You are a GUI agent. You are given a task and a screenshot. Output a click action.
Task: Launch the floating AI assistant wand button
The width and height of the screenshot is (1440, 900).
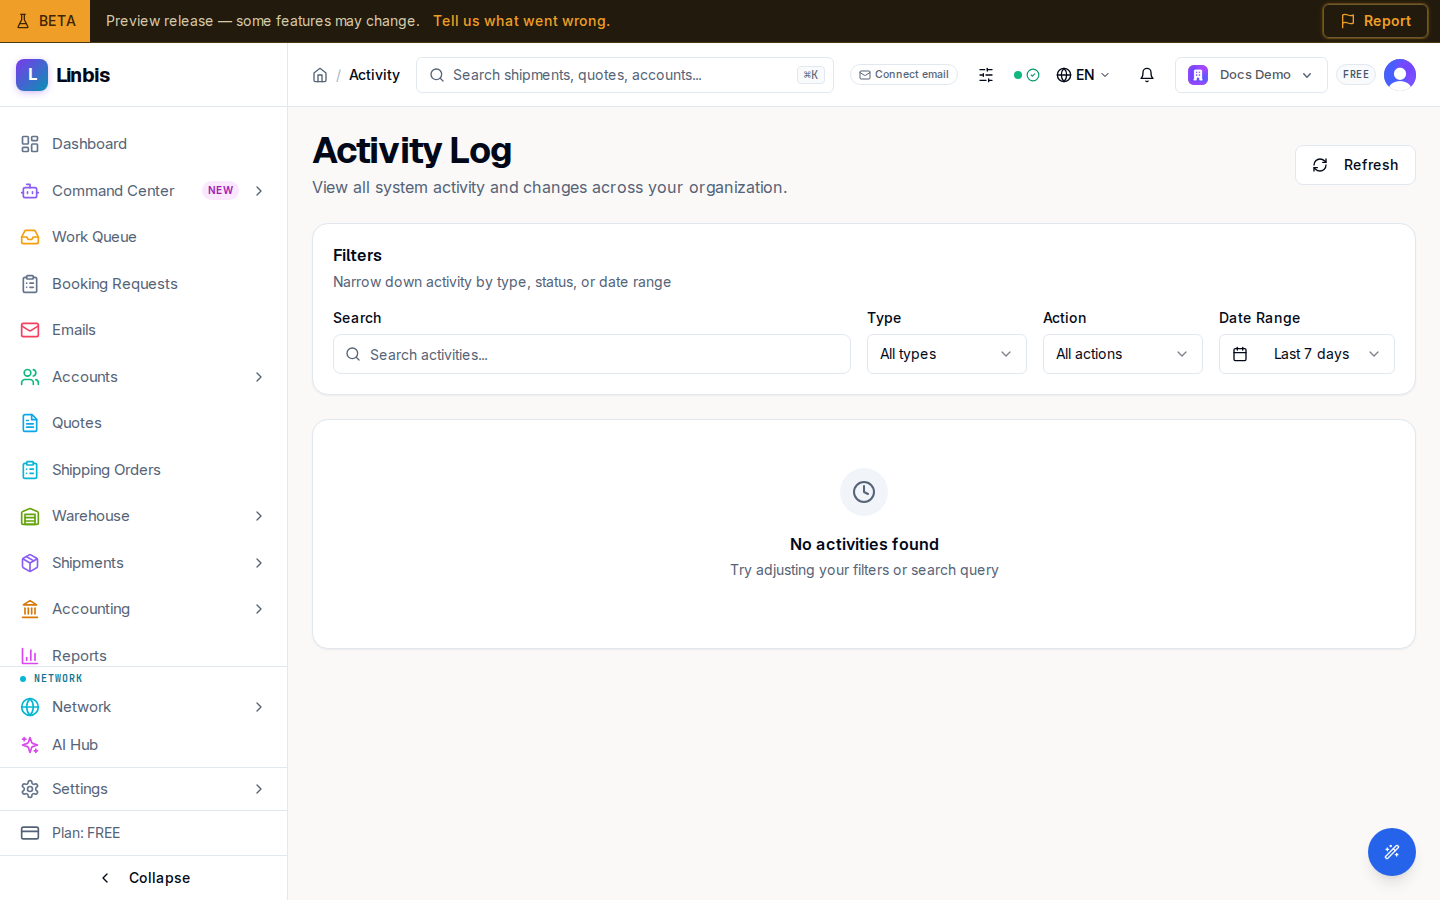pyautogui.click(x=1392, y=852)
